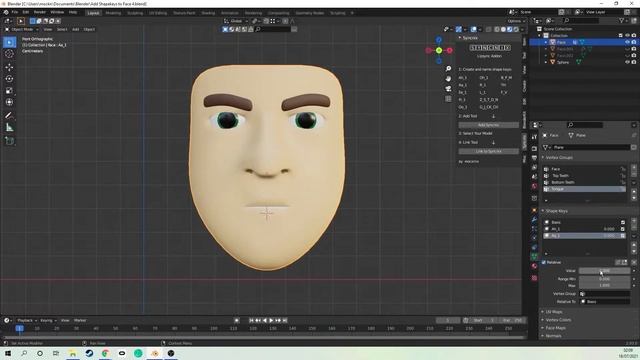This screenshot has width=640, height=360.
Task: Switch perspective/orthographic grid icon
Action: (x=448, y=99)
